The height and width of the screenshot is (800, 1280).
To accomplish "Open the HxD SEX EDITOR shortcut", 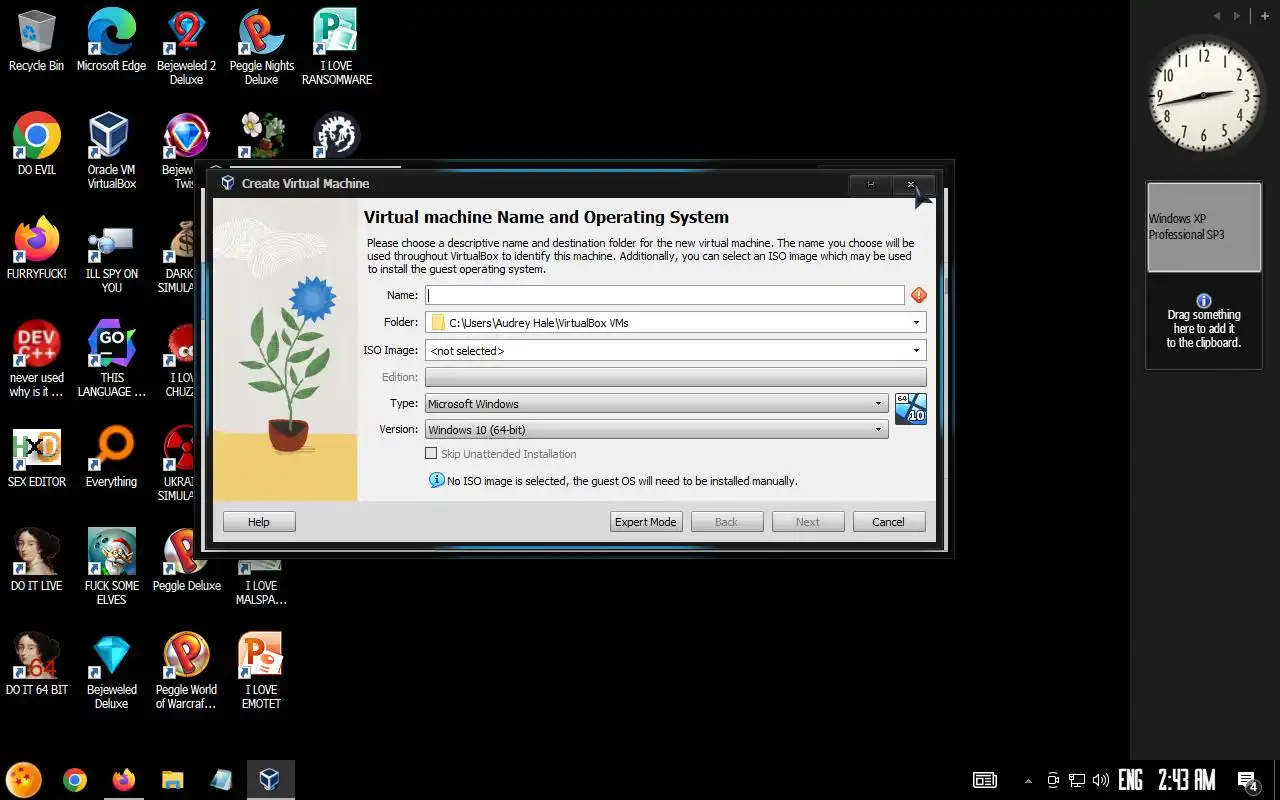I will click(x=36, y=456).
